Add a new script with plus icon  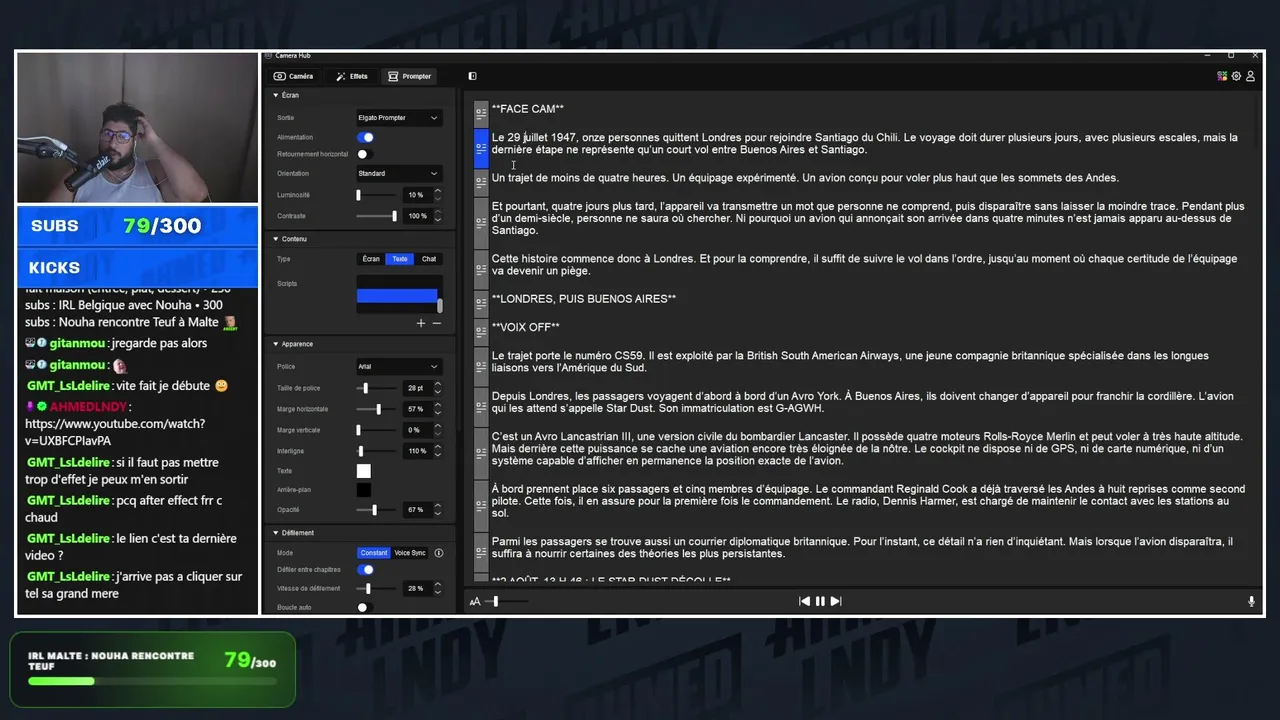click(x=421, y=323)
